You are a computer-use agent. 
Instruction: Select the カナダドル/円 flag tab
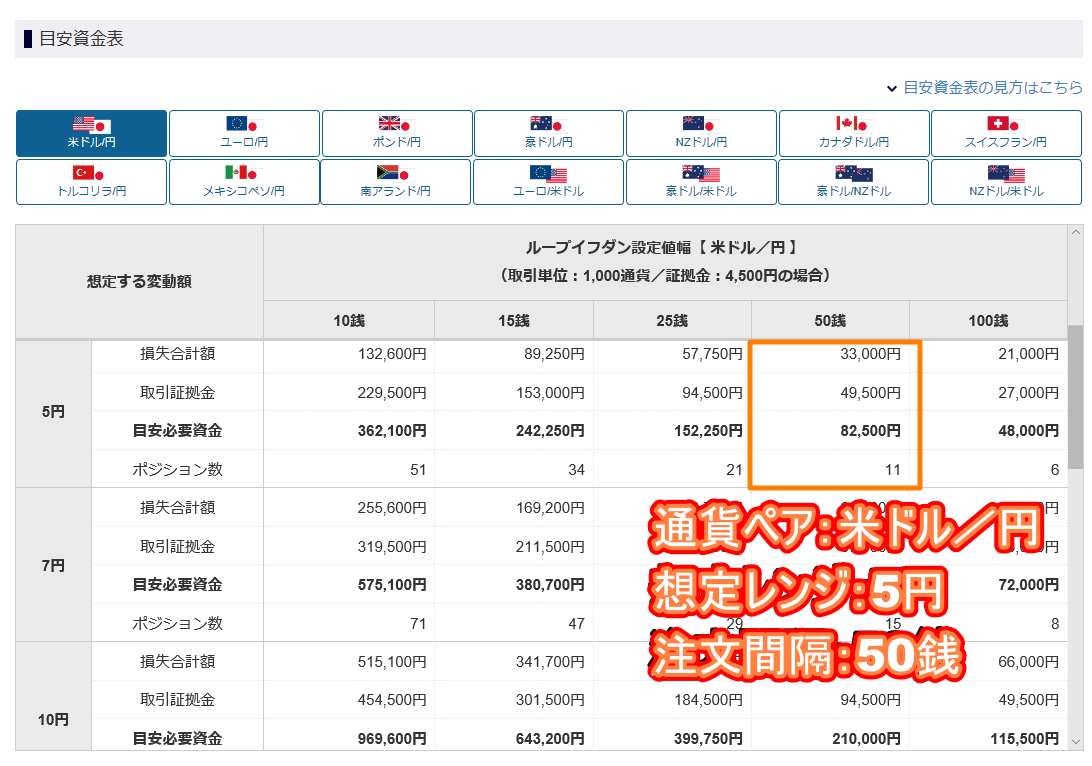click(854, 133)
